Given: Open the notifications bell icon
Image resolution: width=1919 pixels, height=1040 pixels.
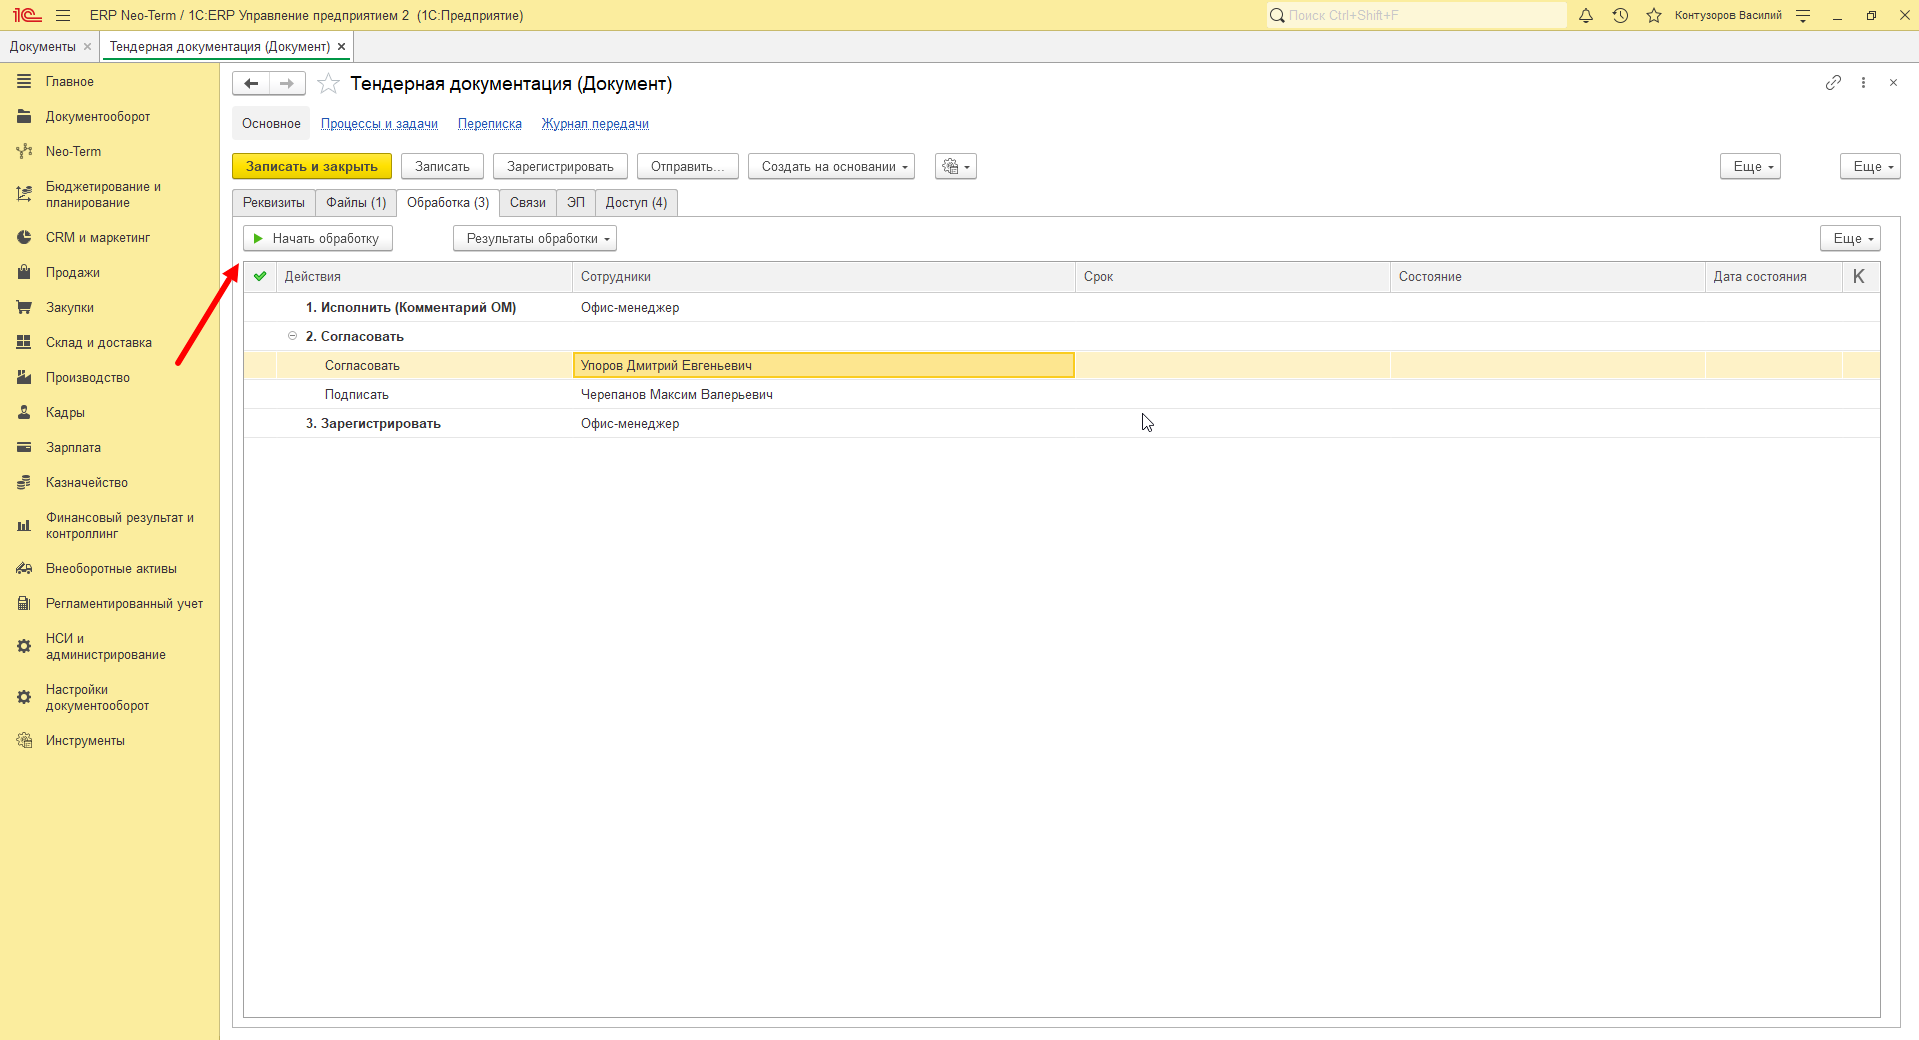Looking at the screenshot, I should (1586, 15).
